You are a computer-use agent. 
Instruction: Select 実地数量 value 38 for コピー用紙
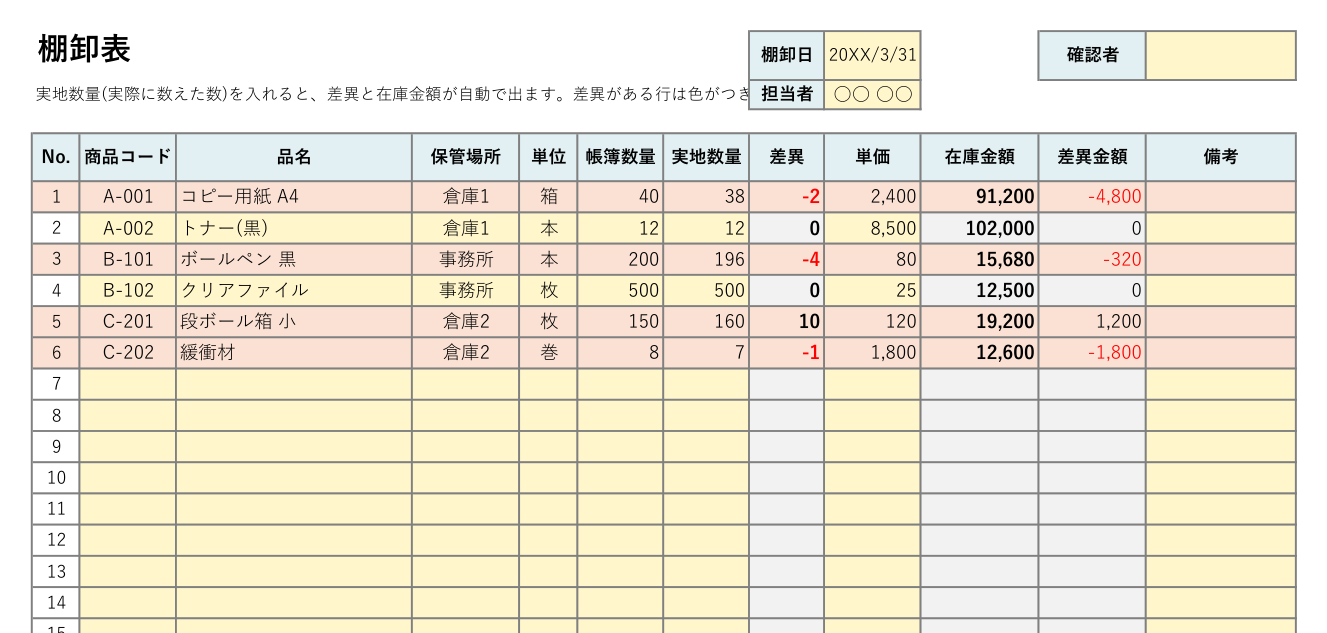pos(706,197)
